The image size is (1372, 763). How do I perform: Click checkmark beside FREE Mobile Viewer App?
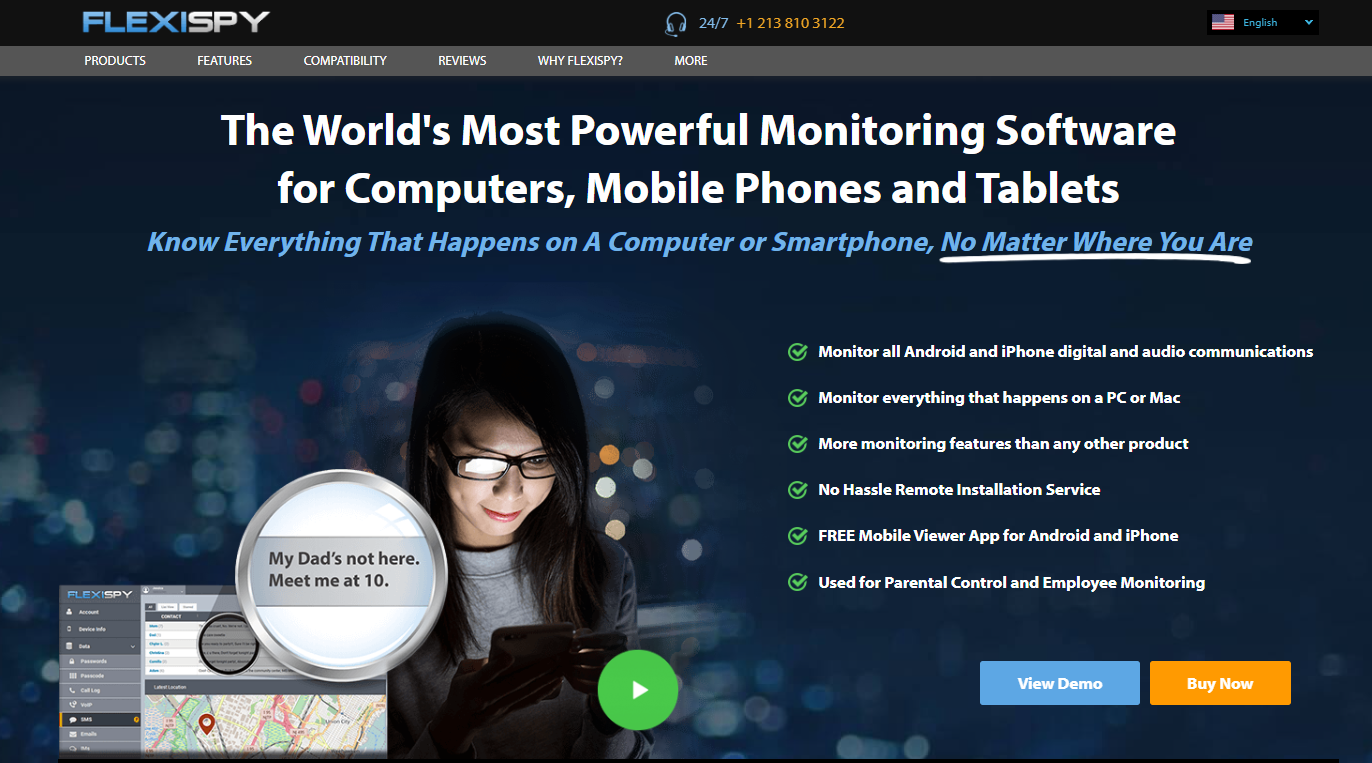tap(798, 536)
